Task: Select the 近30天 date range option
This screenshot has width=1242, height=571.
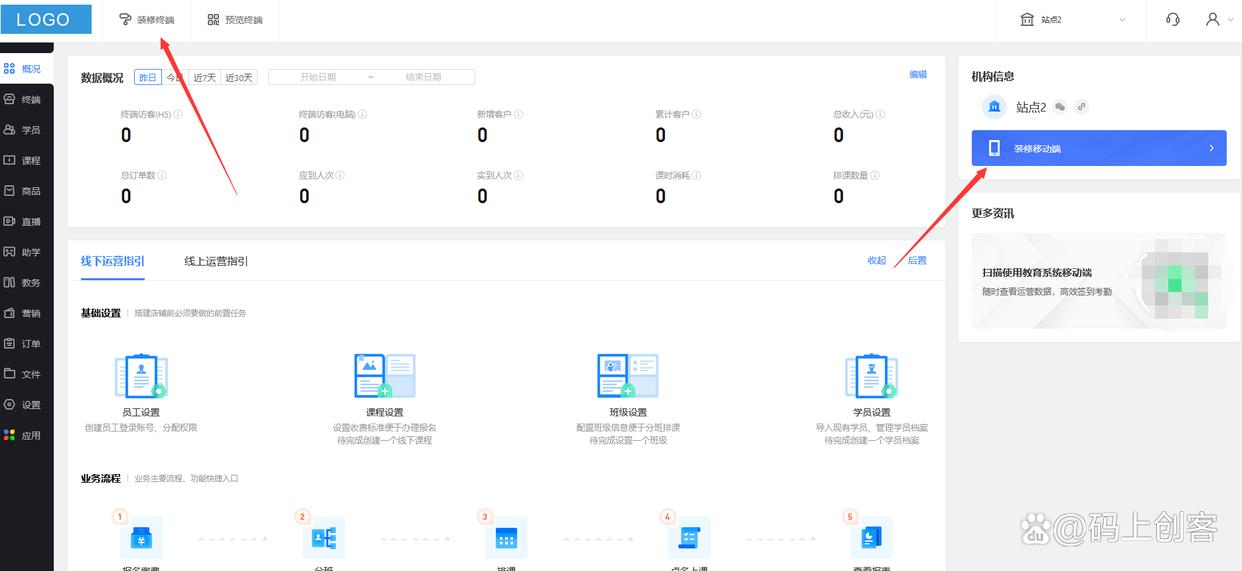Action: (238, 77)
